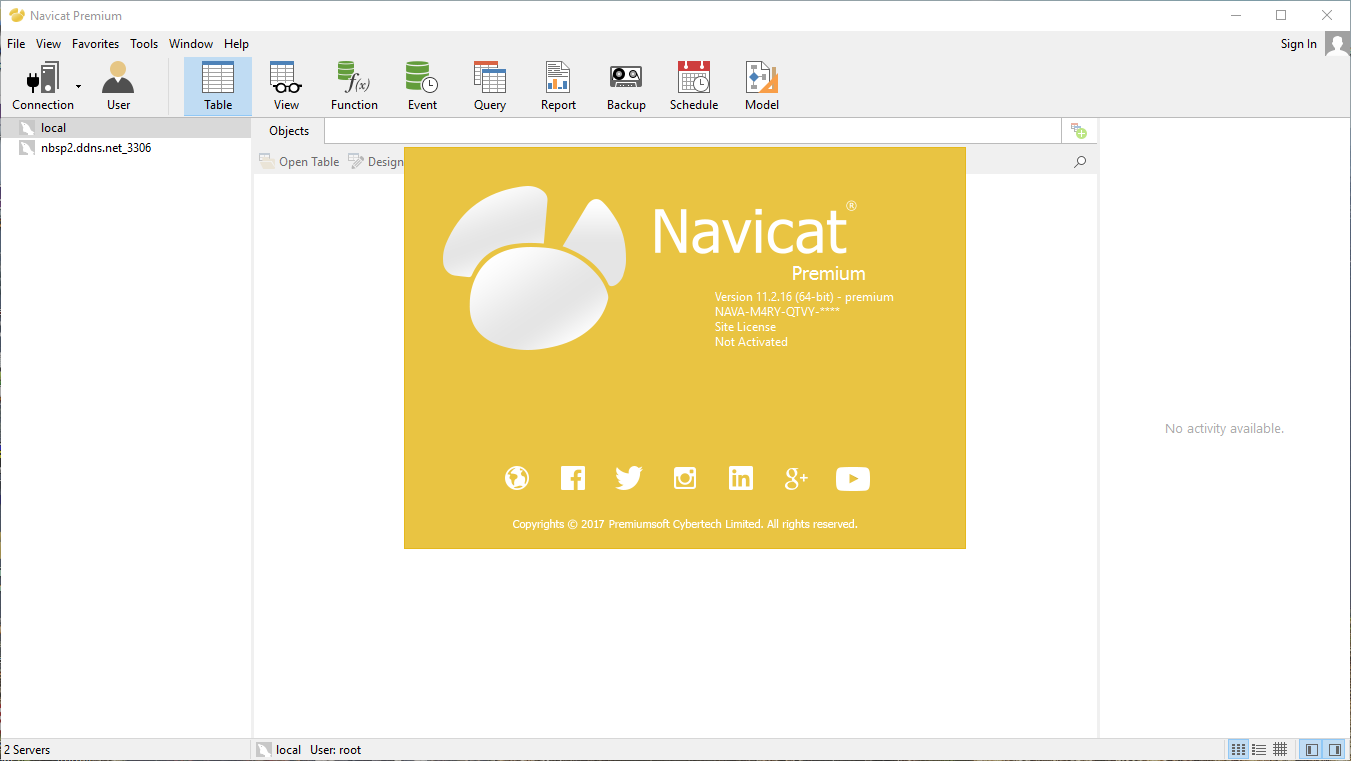1351x761 pixels.
Task: Open the Schedule tool
Action: 693,85
